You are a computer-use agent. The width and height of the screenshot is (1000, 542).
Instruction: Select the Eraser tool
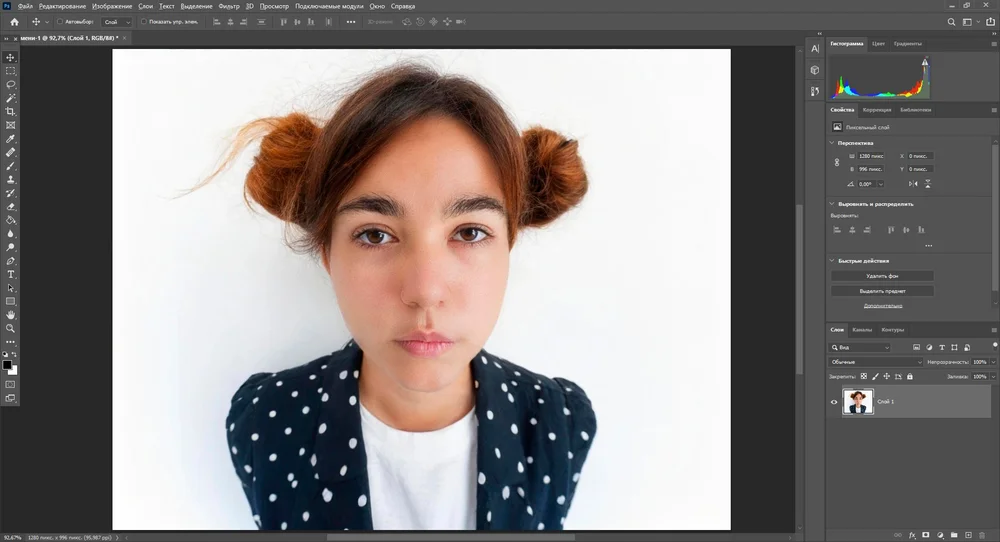[x=10, y=207]
